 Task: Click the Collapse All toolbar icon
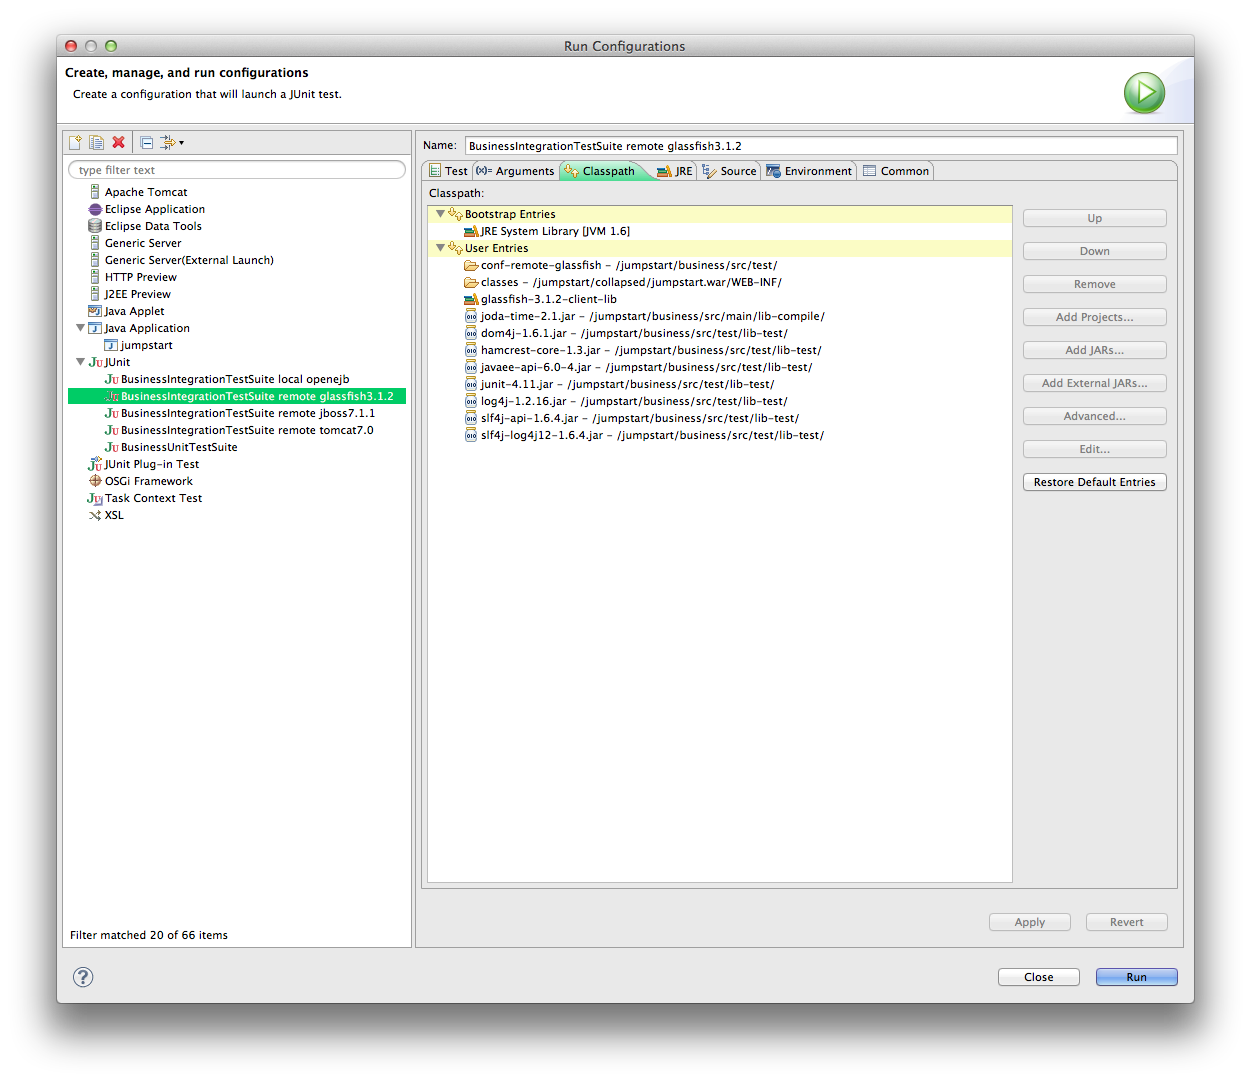pyautogui.click(x=146, y=142)
